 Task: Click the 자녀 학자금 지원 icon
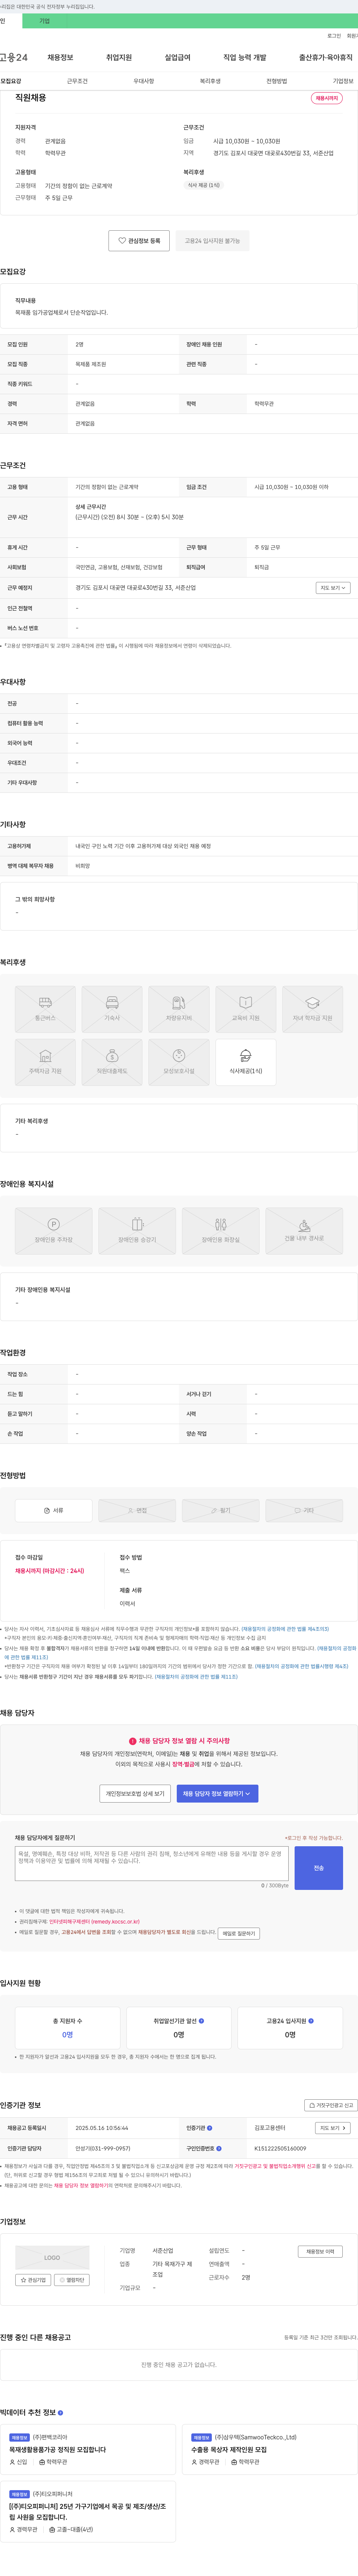coord(313,1009)
